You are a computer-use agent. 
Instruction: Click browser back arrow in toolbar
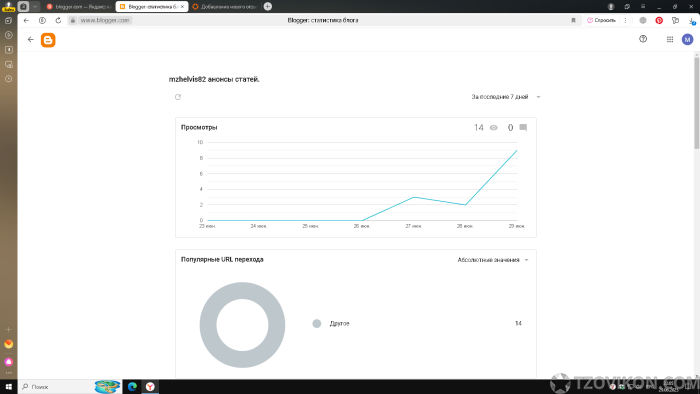[x=26, y=20]
